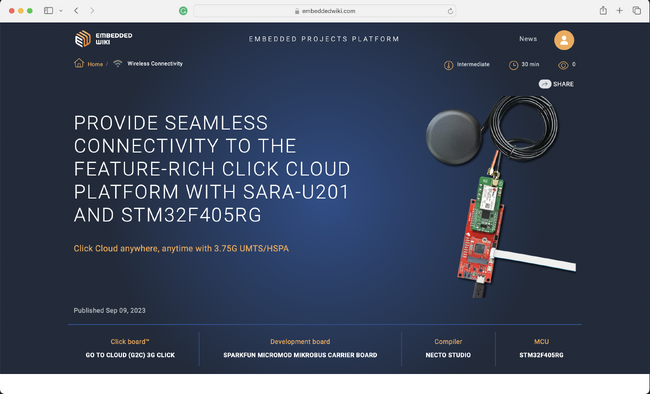Screen dimensions: 650x395
Task: Open NECTO STUDIO compiler link
Action: tap(448, 355)
